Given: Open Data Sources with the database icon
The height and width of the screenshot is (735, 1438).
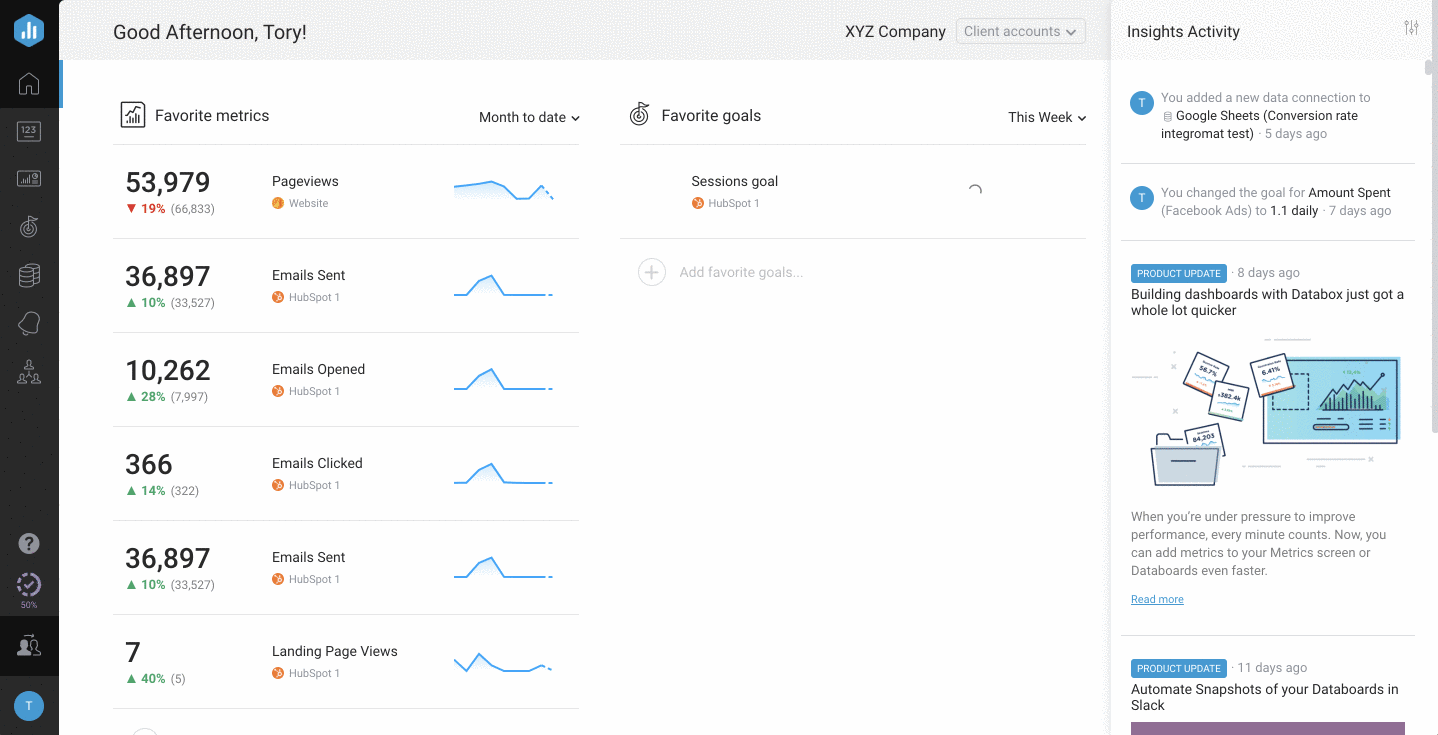Looking at the screenshot, I should (28, 275).
